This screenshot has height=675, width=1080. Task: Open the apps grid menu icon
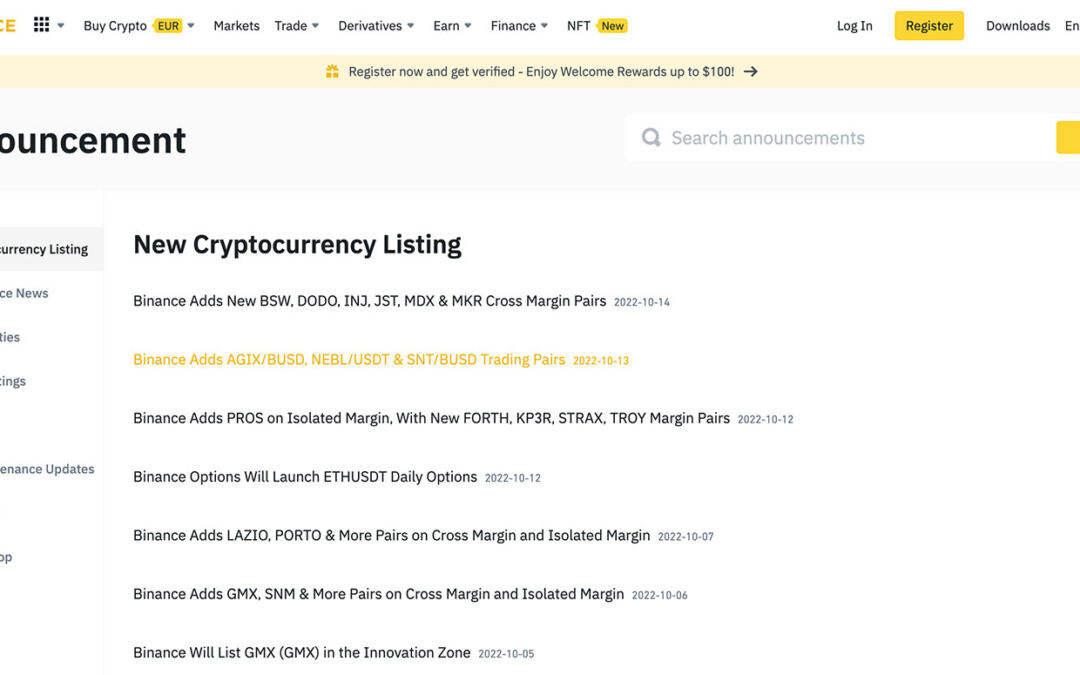pos(41,25)
